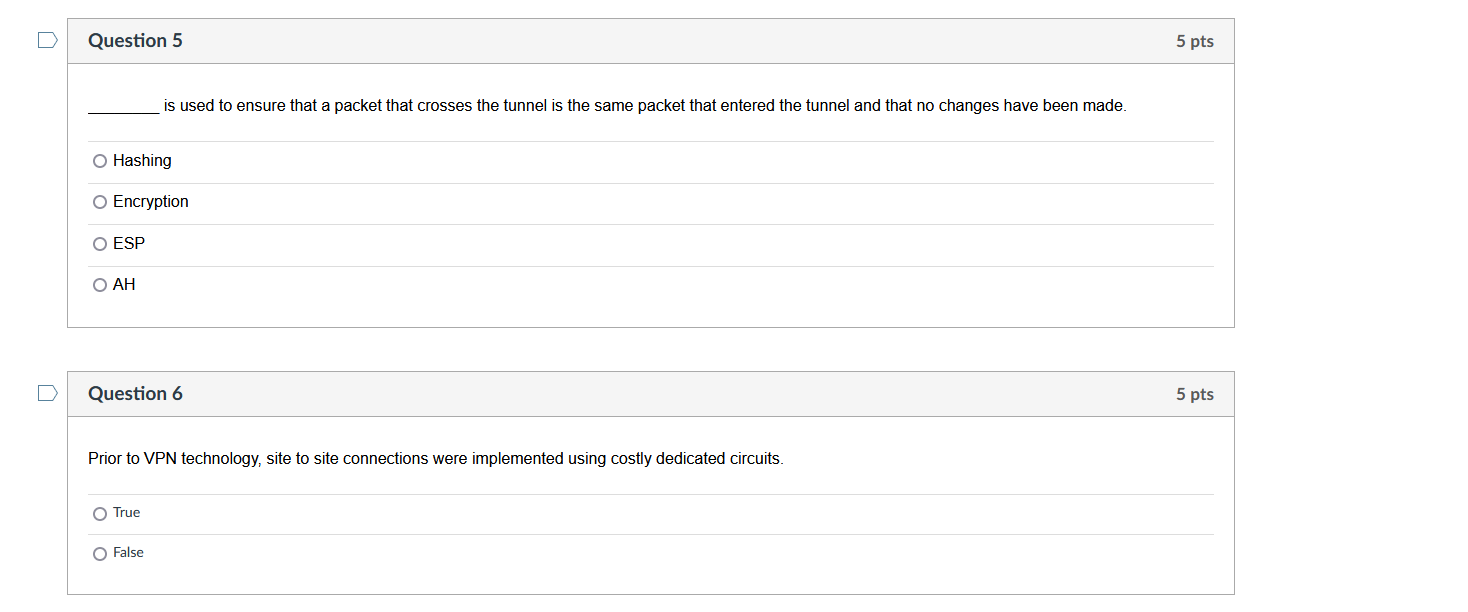The image size is (1468, 612).
Task: Click the Question 5 header
Action: [x=135, y=40]
